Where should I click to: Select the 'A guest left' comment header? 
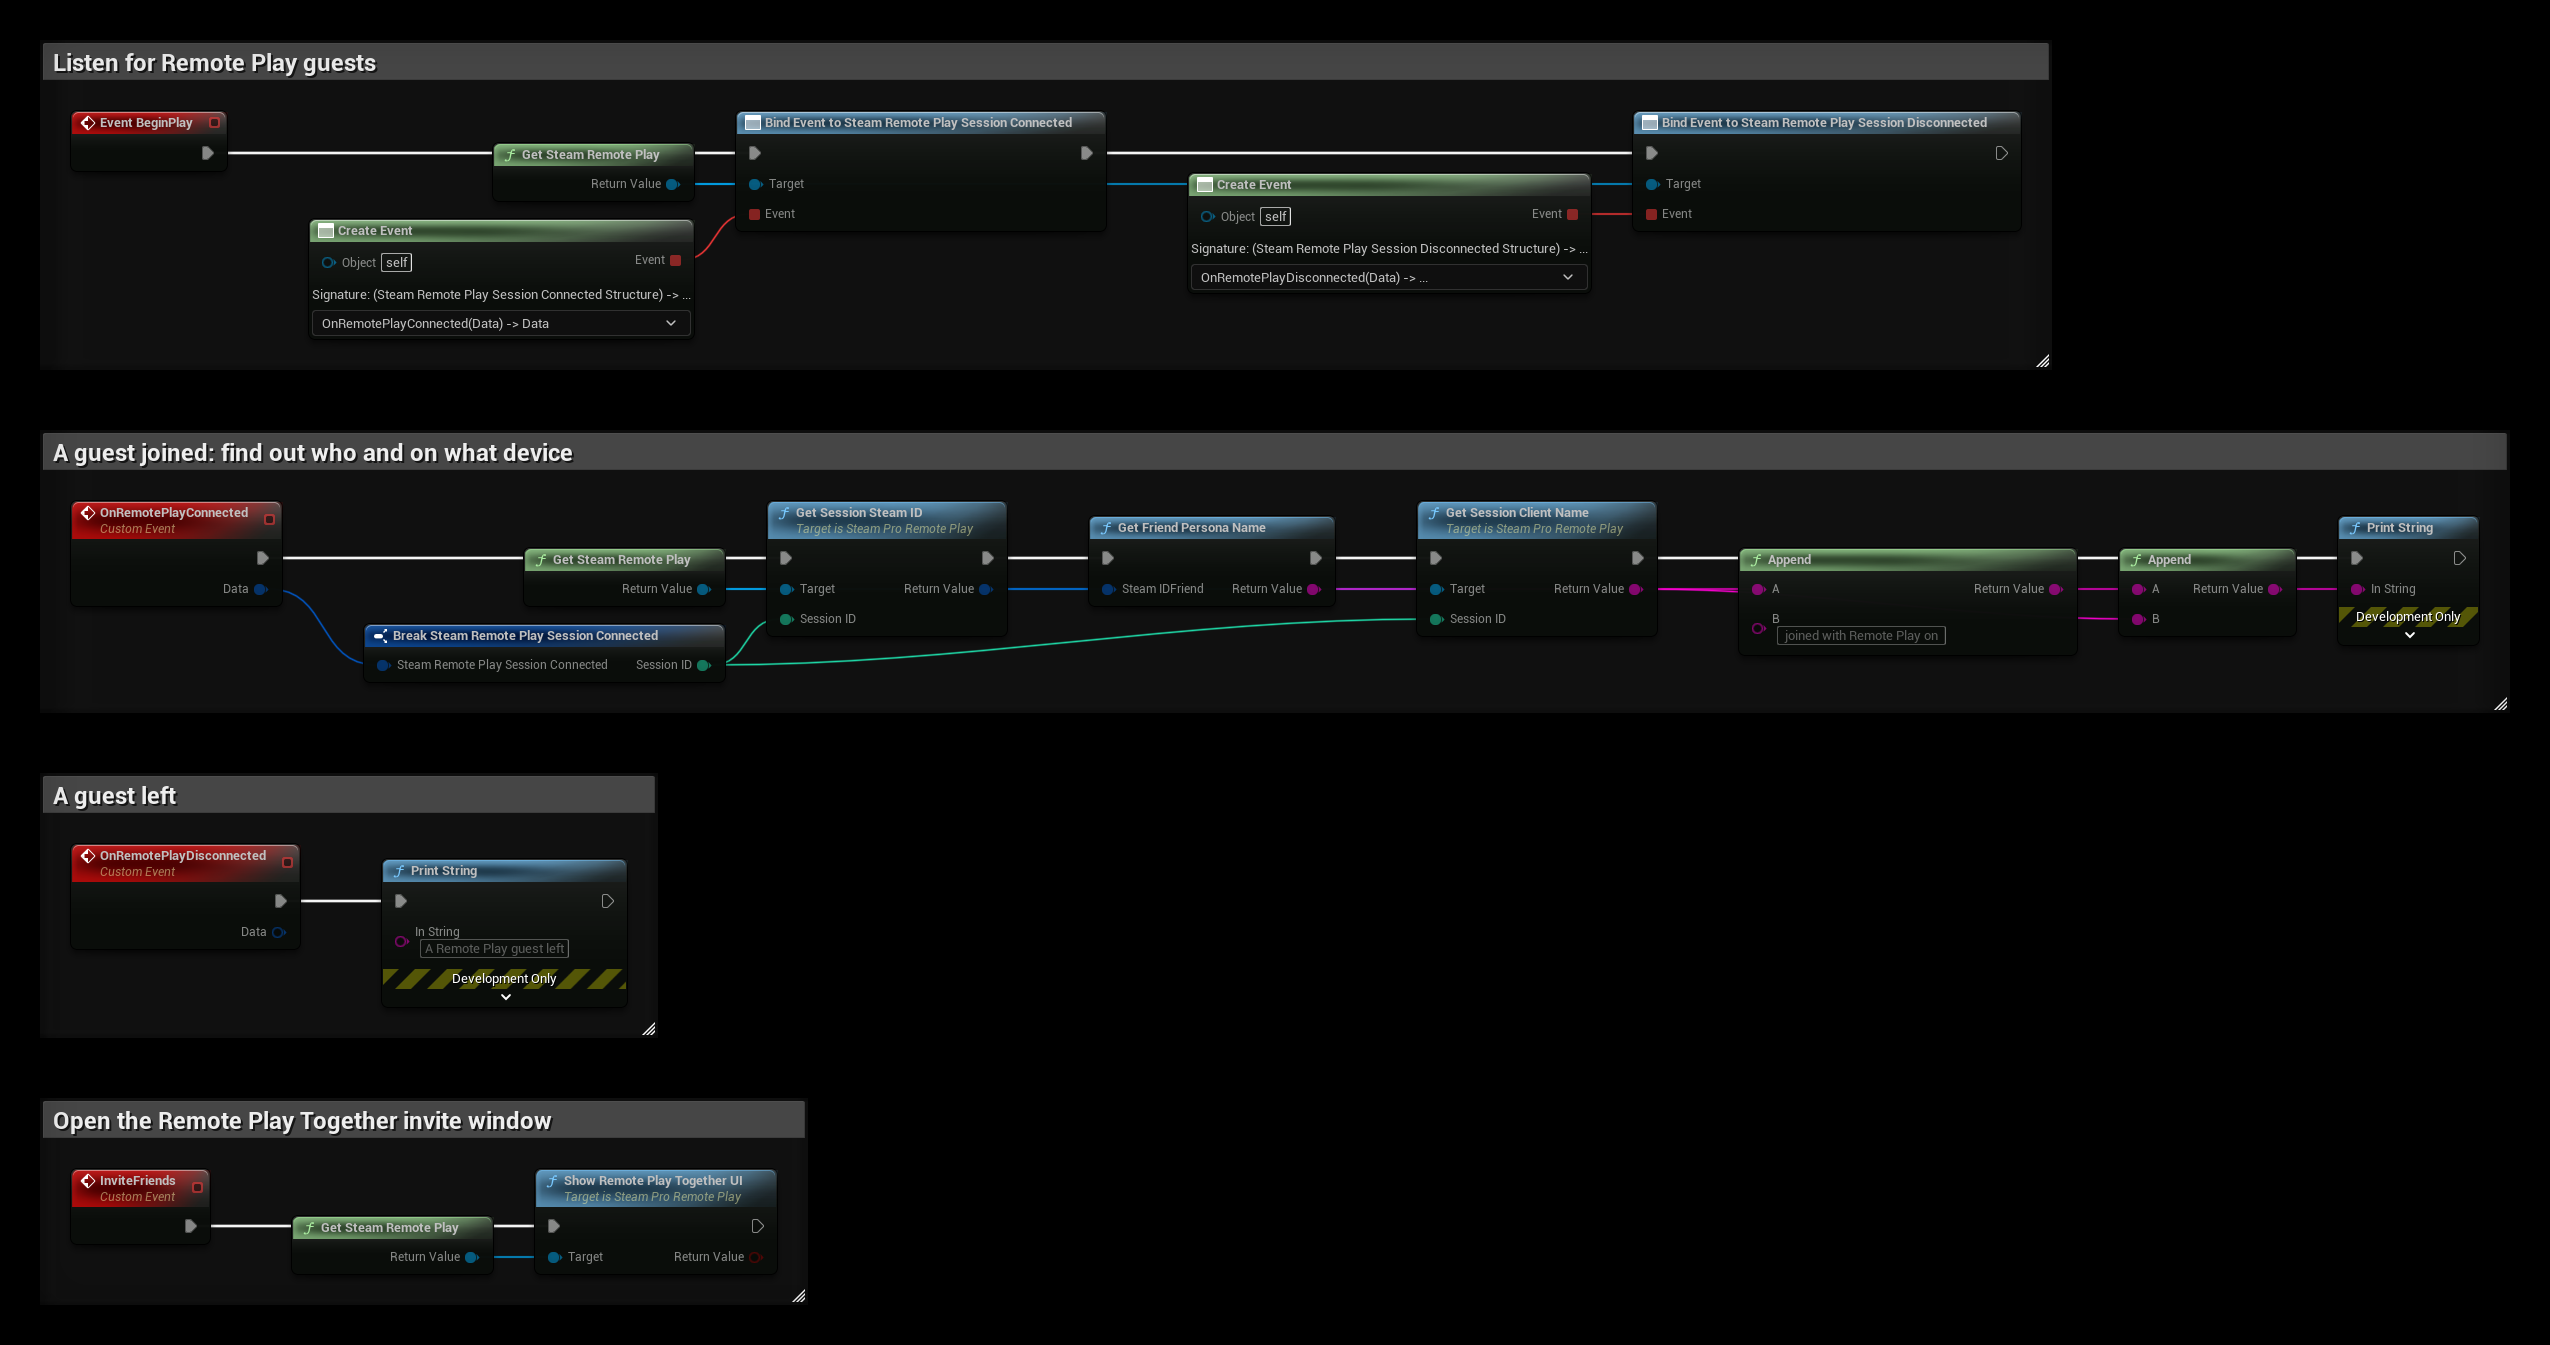point(114,796)
